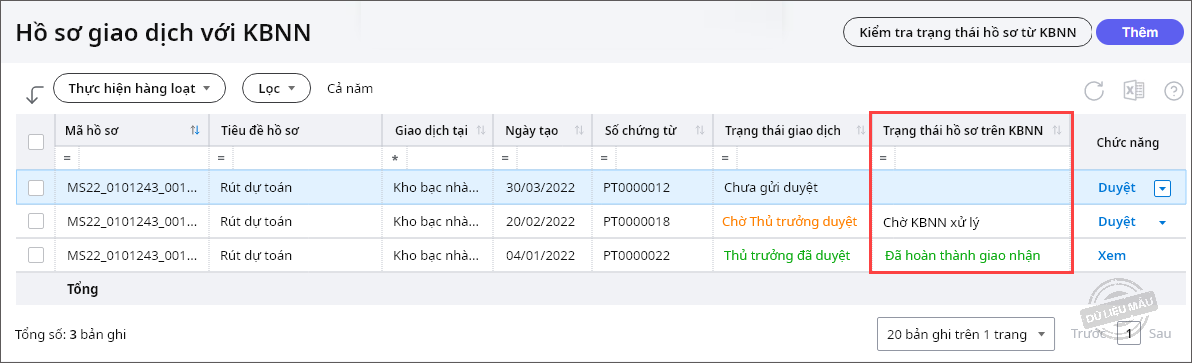Sort by the Ngày tạo column arrows
This screenshot has height=363, width=1192.
click(x=579, y=131)
